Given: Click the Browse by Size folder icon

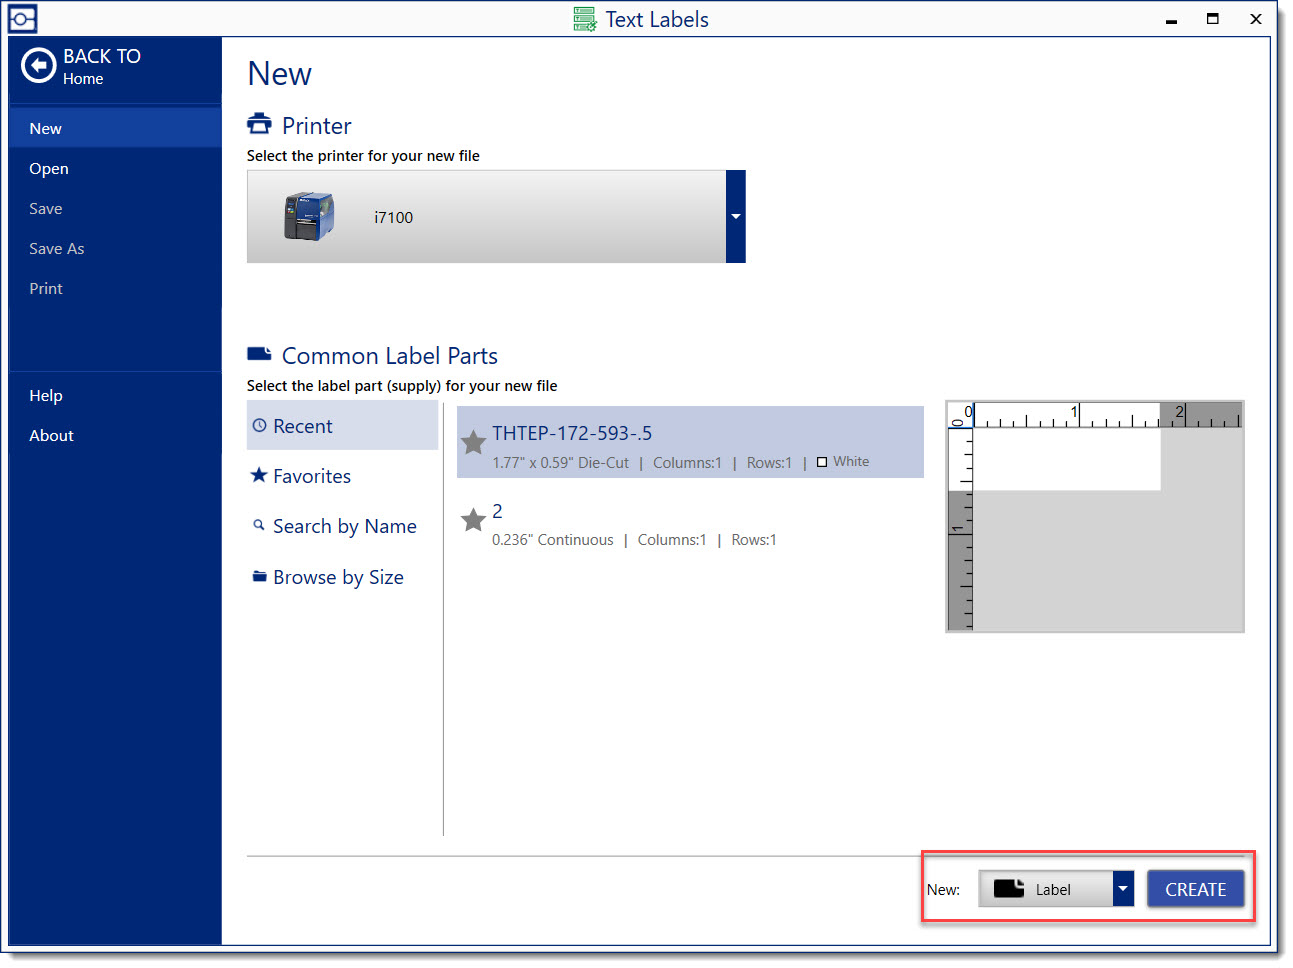Looking at the screenshot, I should [259, 577].
